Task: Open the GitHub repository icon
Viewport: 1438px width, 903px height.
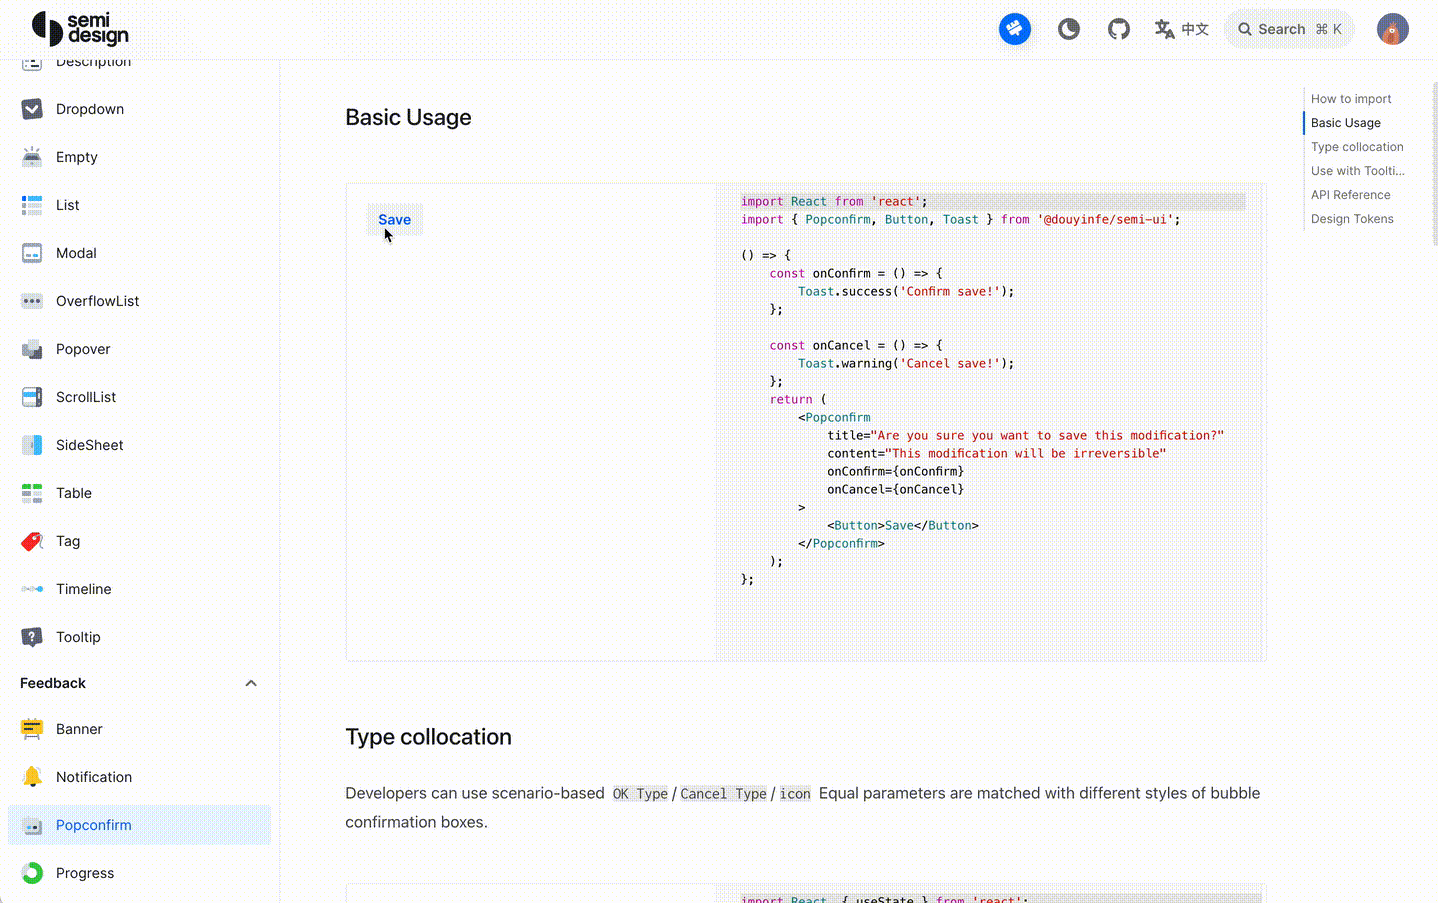Action: coord(1118,29)
